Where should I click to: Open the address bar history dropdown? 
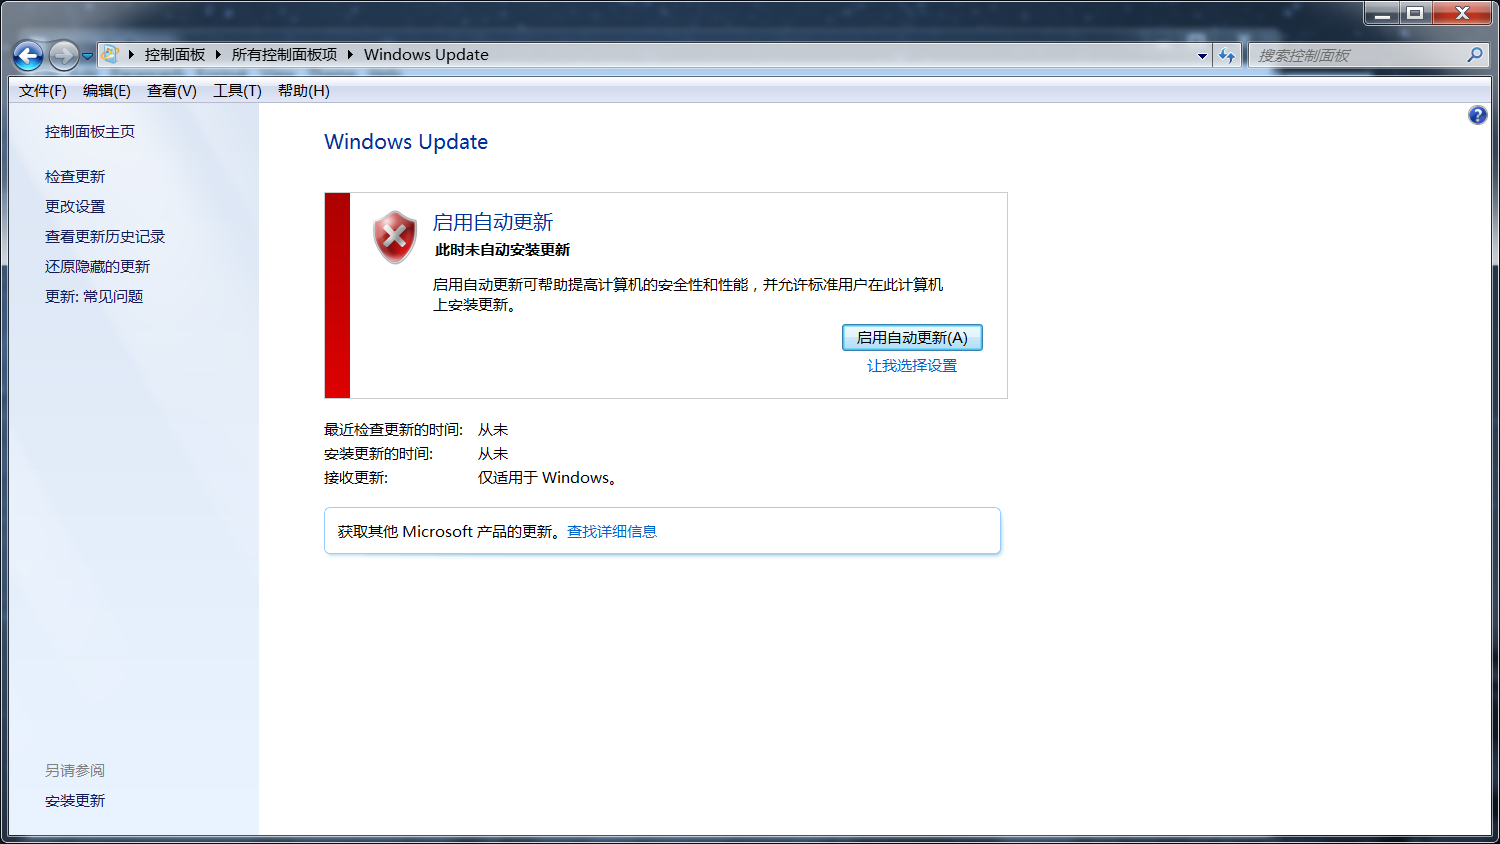pos(1202,56)
